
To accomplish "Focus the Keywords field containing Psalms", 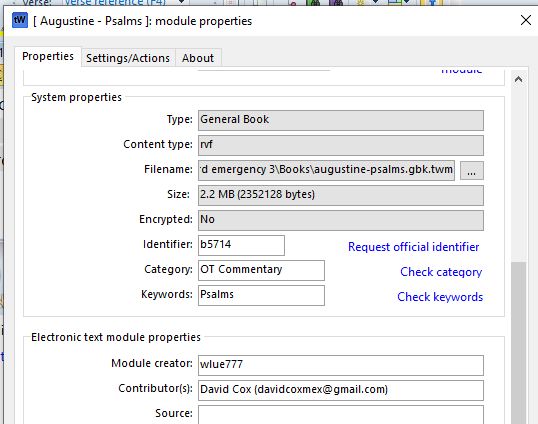I will click(x=261, y=295).
